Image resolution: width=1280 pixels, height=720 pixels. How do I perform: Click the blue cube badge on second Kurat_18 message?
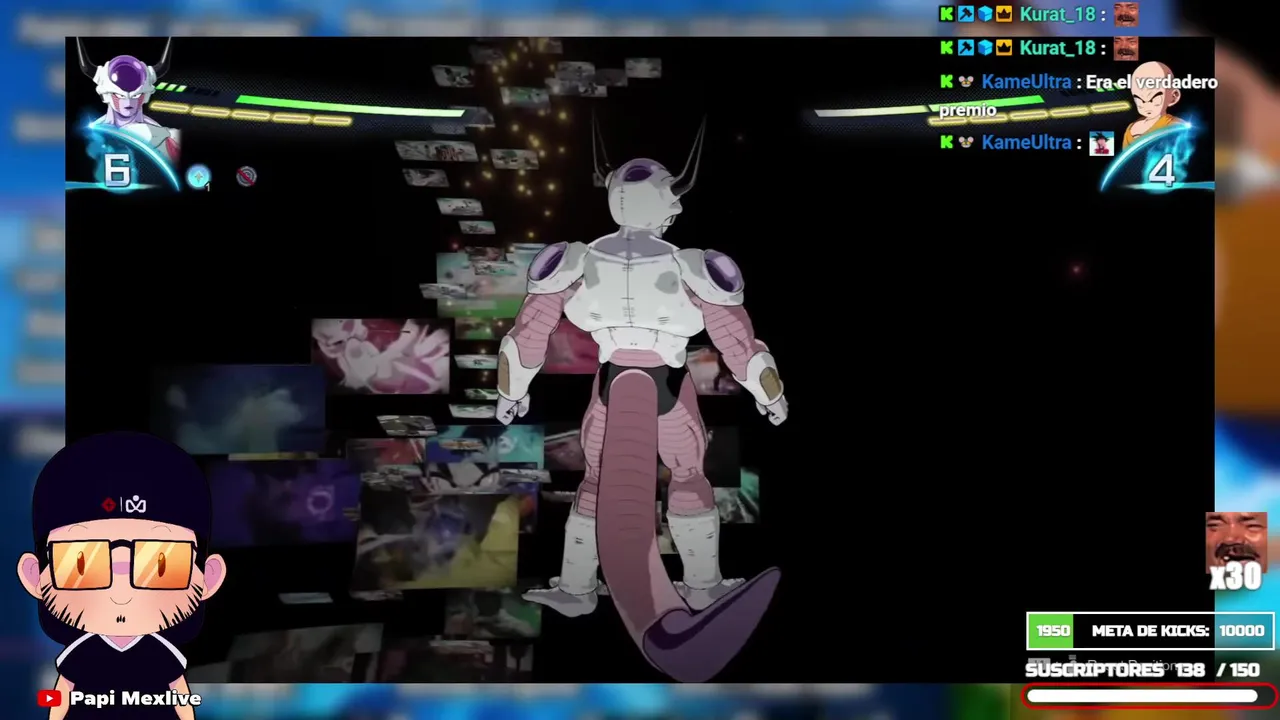click(984, 47)
